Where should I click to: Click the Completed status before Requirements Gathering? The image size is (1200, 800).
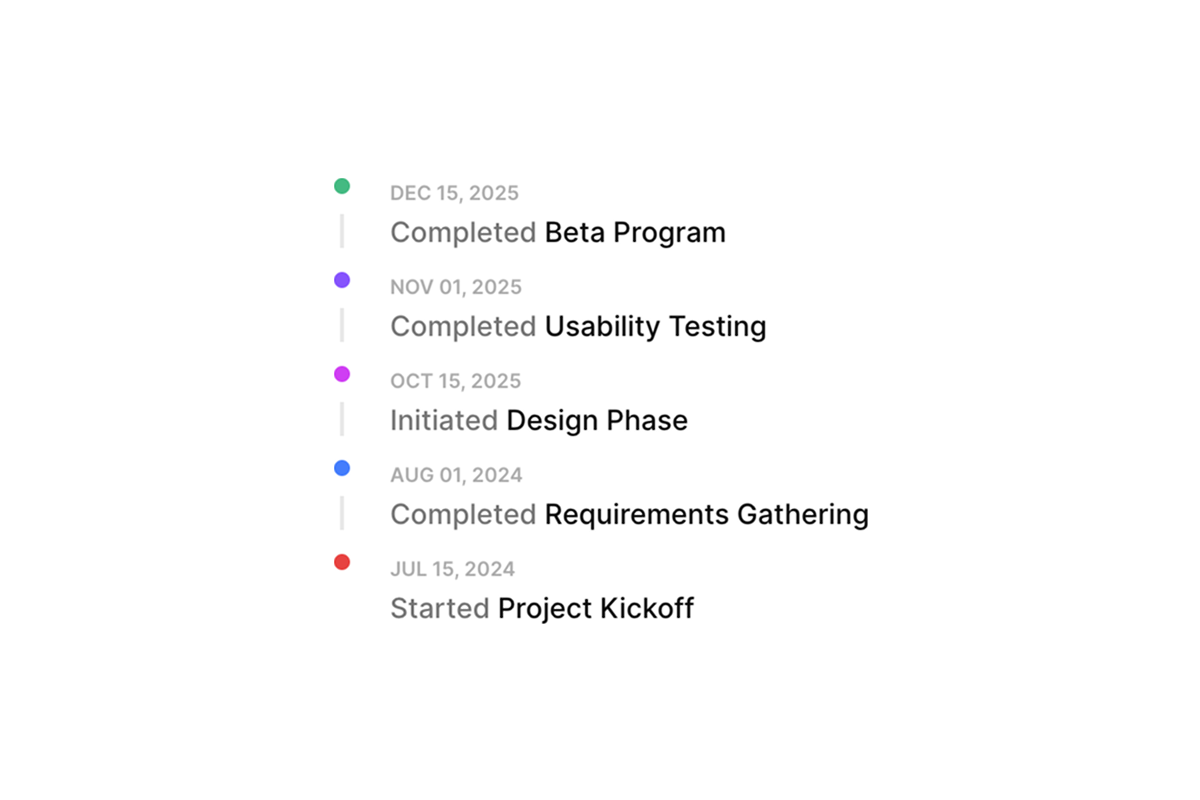463,514
